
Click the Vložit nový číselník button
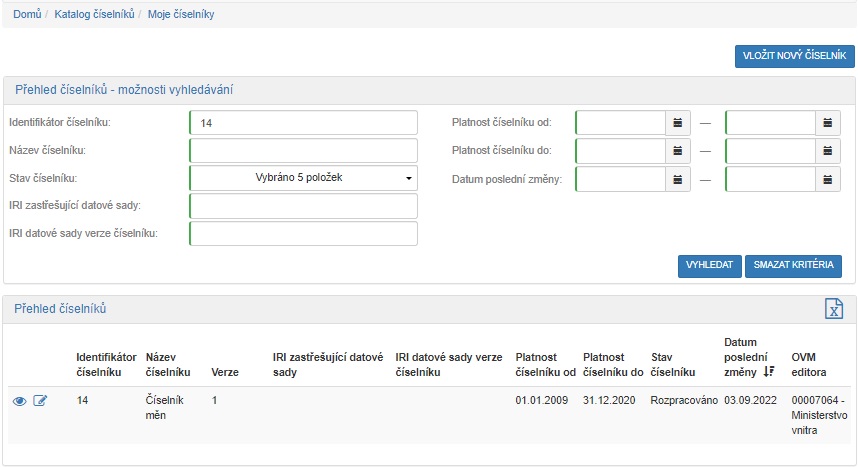[794, 56]
